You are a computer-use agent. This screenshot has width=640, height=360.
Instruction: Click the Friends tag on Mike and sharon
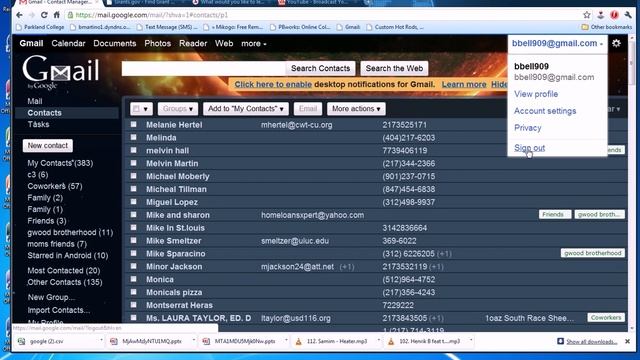(x=555, y=214)
